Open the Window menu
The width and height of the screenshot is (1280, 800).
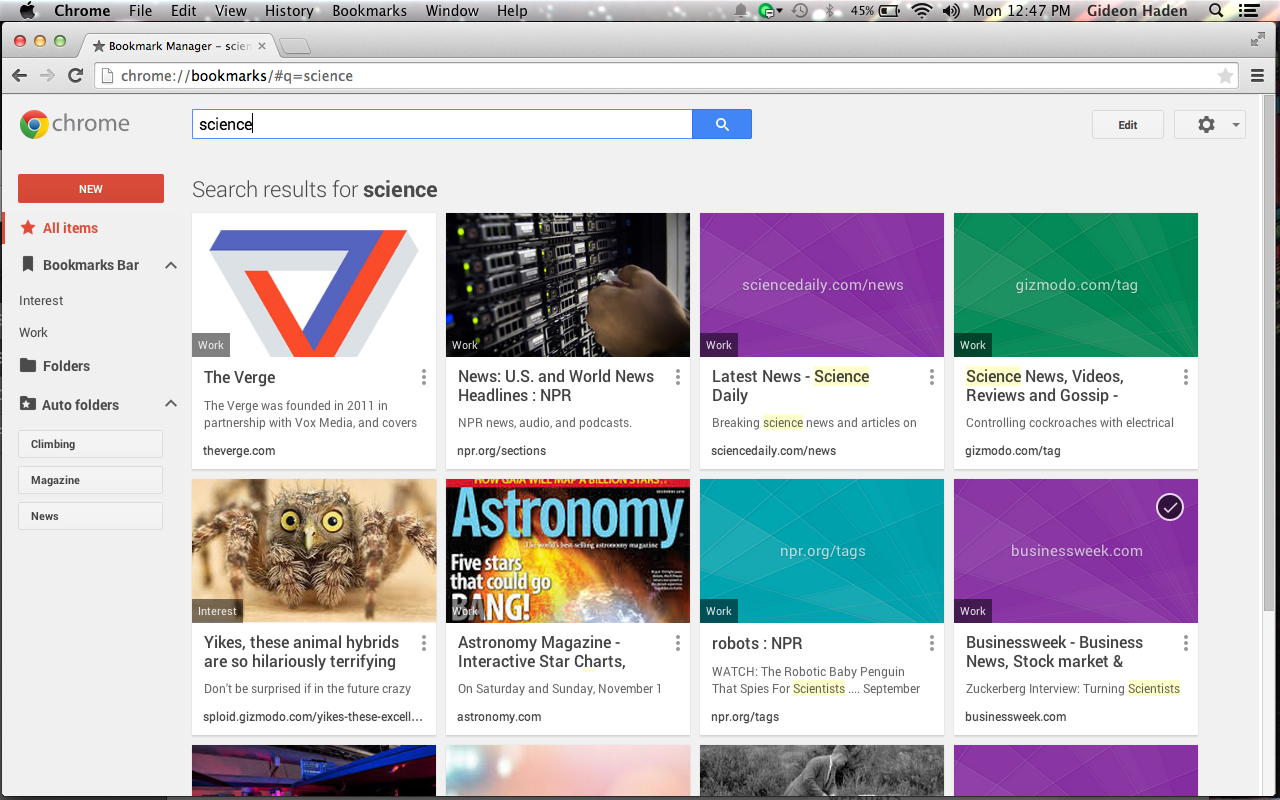[452, 11]
